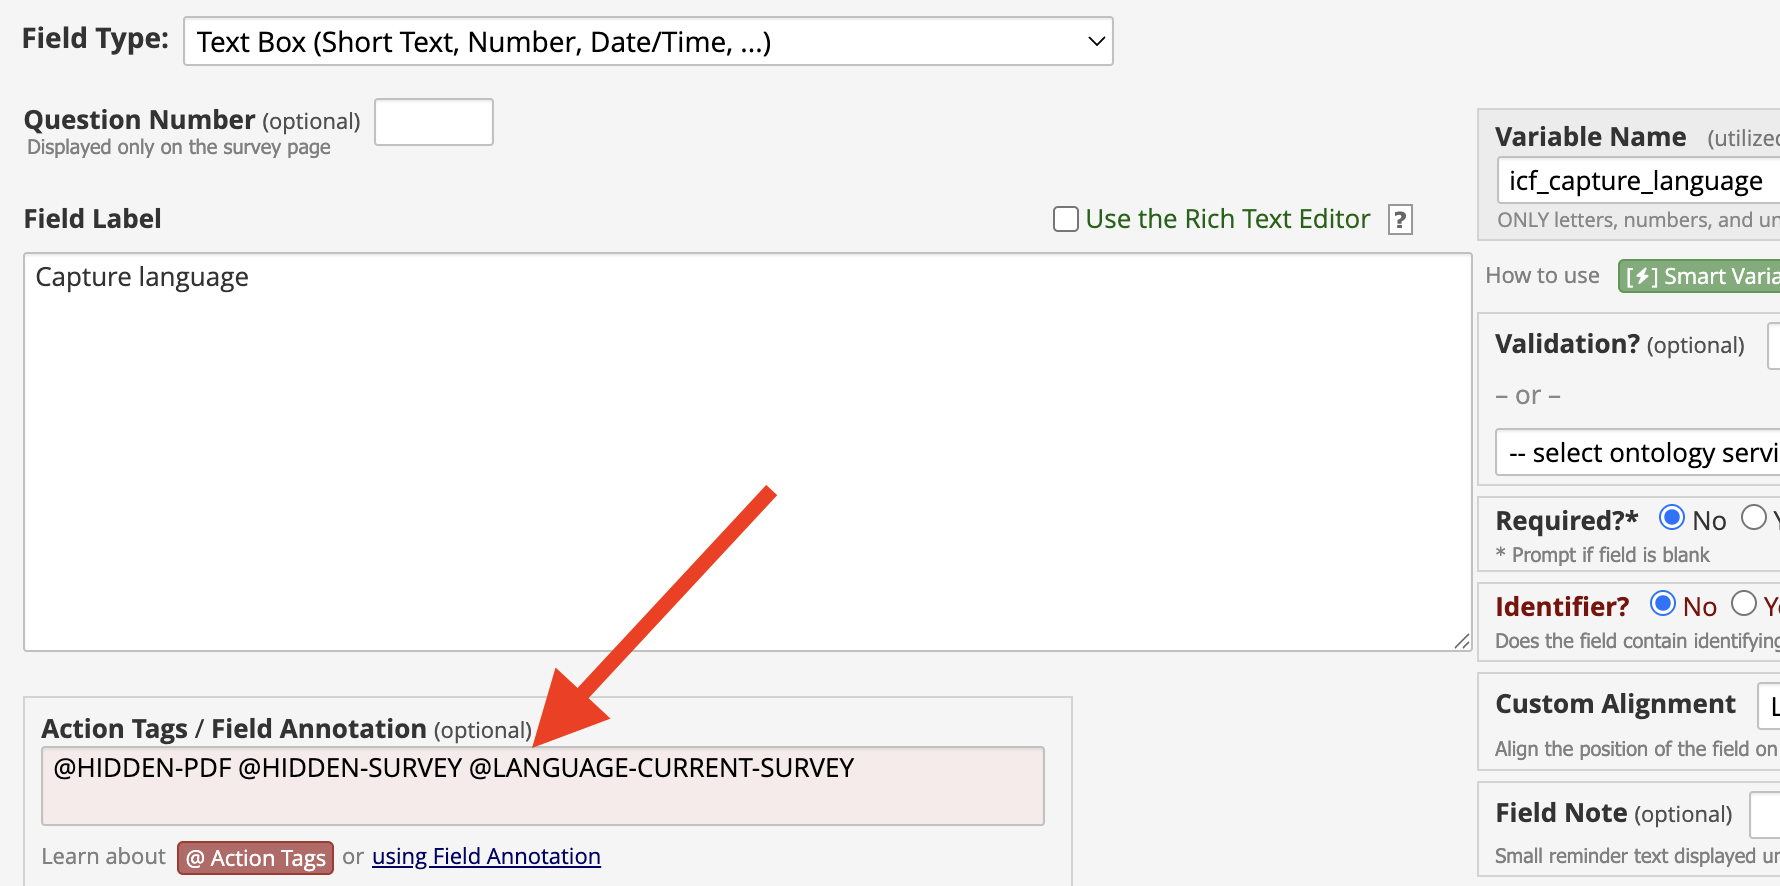This screenshot has height=886, width=1780.
Task: Select Yes radio for Required
Action: [1753, 518]
